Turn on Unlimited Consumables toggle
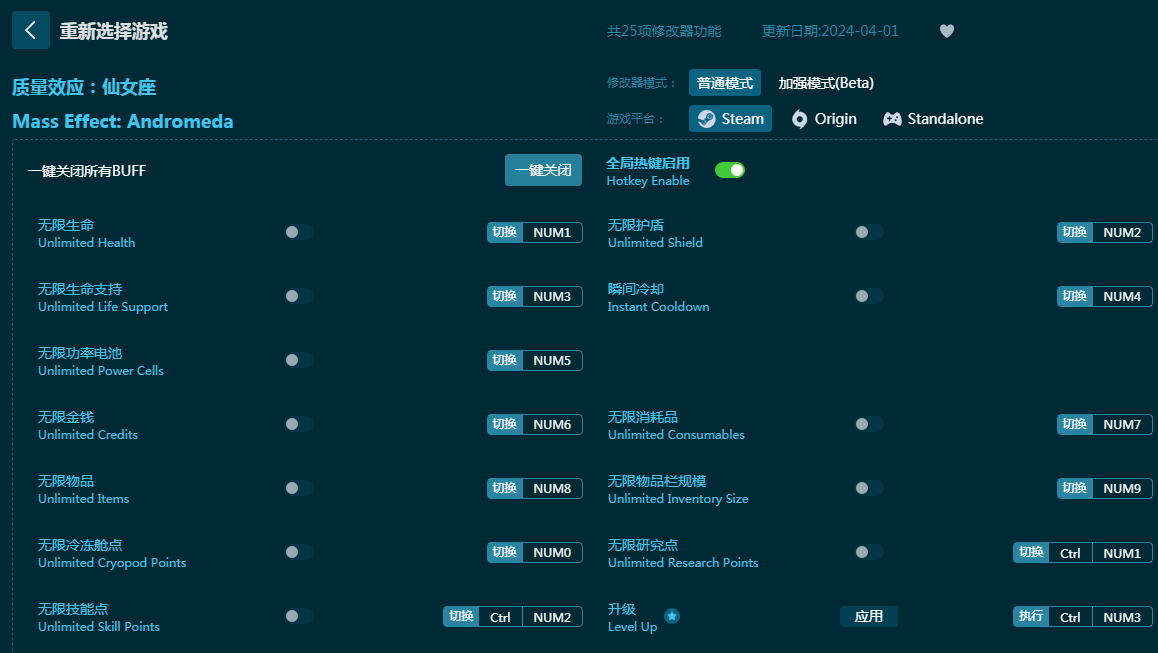This screenshot has width=1158, height=653. tap(869, 424)
